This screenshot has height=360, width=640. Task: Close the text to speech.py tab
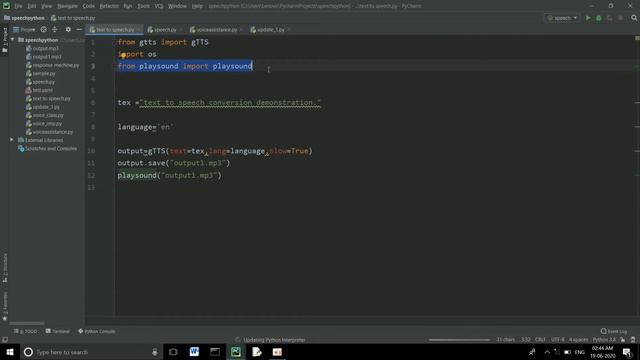point(138,30)
